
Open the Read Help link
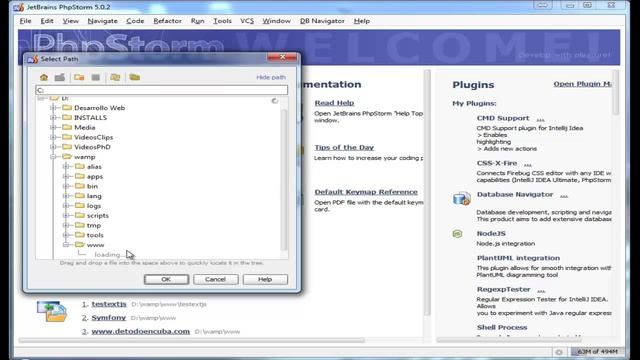(x=334, y=103)
